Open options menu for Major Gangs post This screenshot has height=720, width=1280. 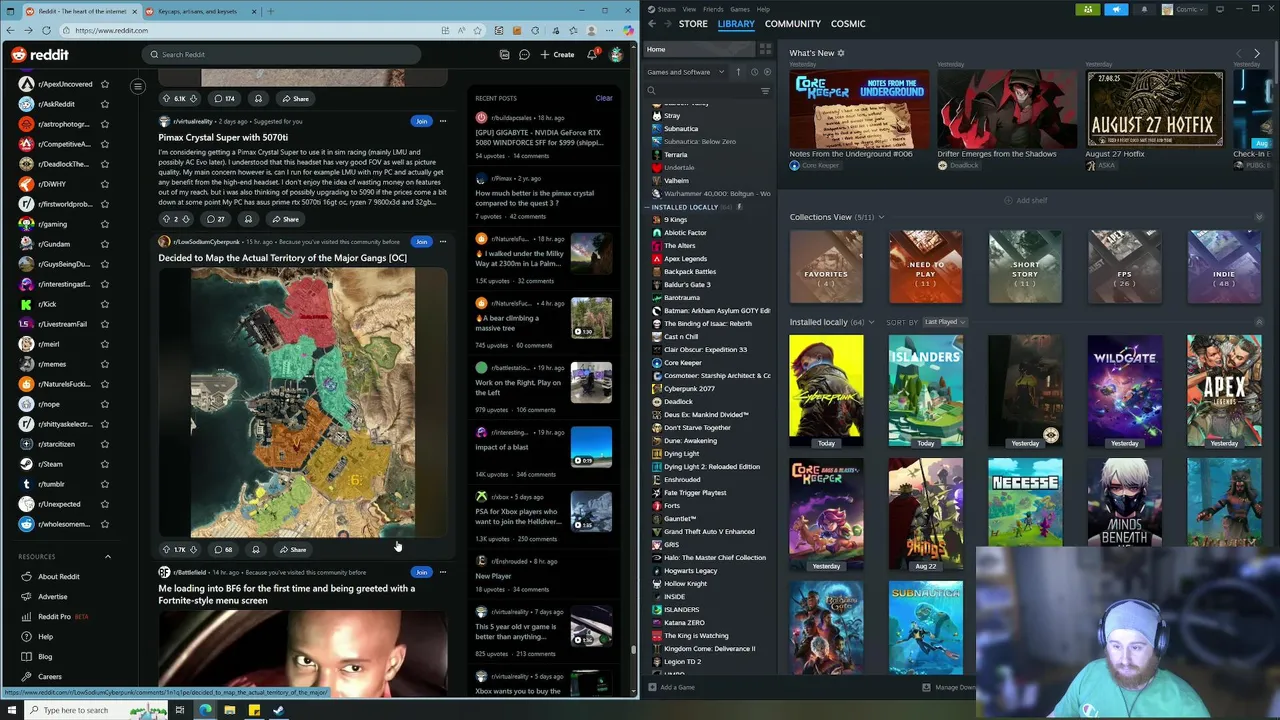[443, 242]
